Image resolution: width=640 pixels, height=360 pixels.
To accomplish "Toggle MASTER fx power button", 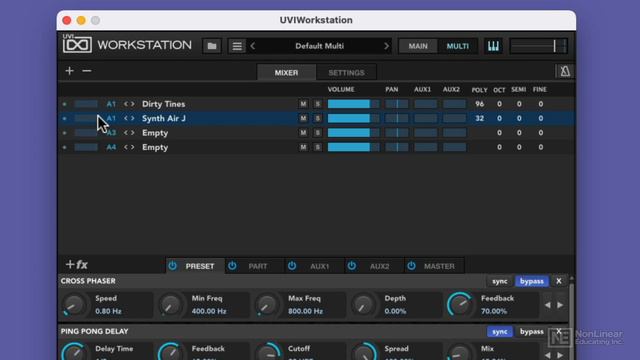I will click(x=411, y=266).
